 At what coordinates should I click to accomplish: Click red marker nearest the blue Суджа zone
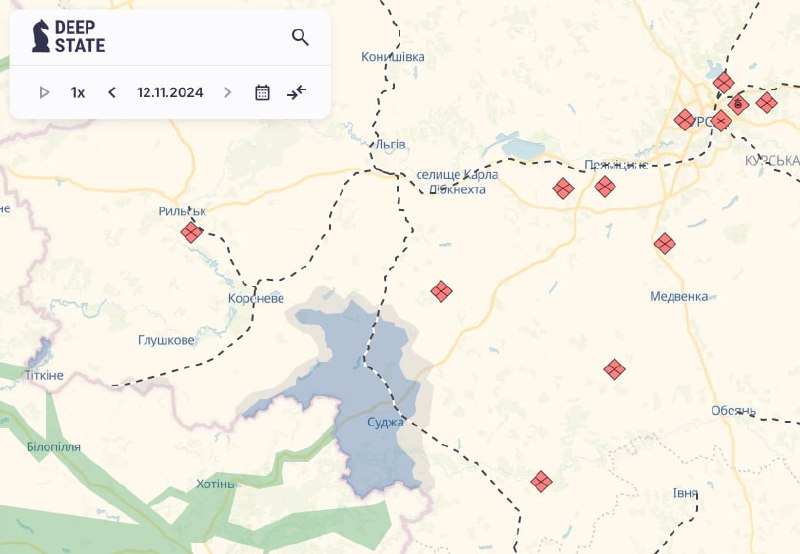click(441, 291)
